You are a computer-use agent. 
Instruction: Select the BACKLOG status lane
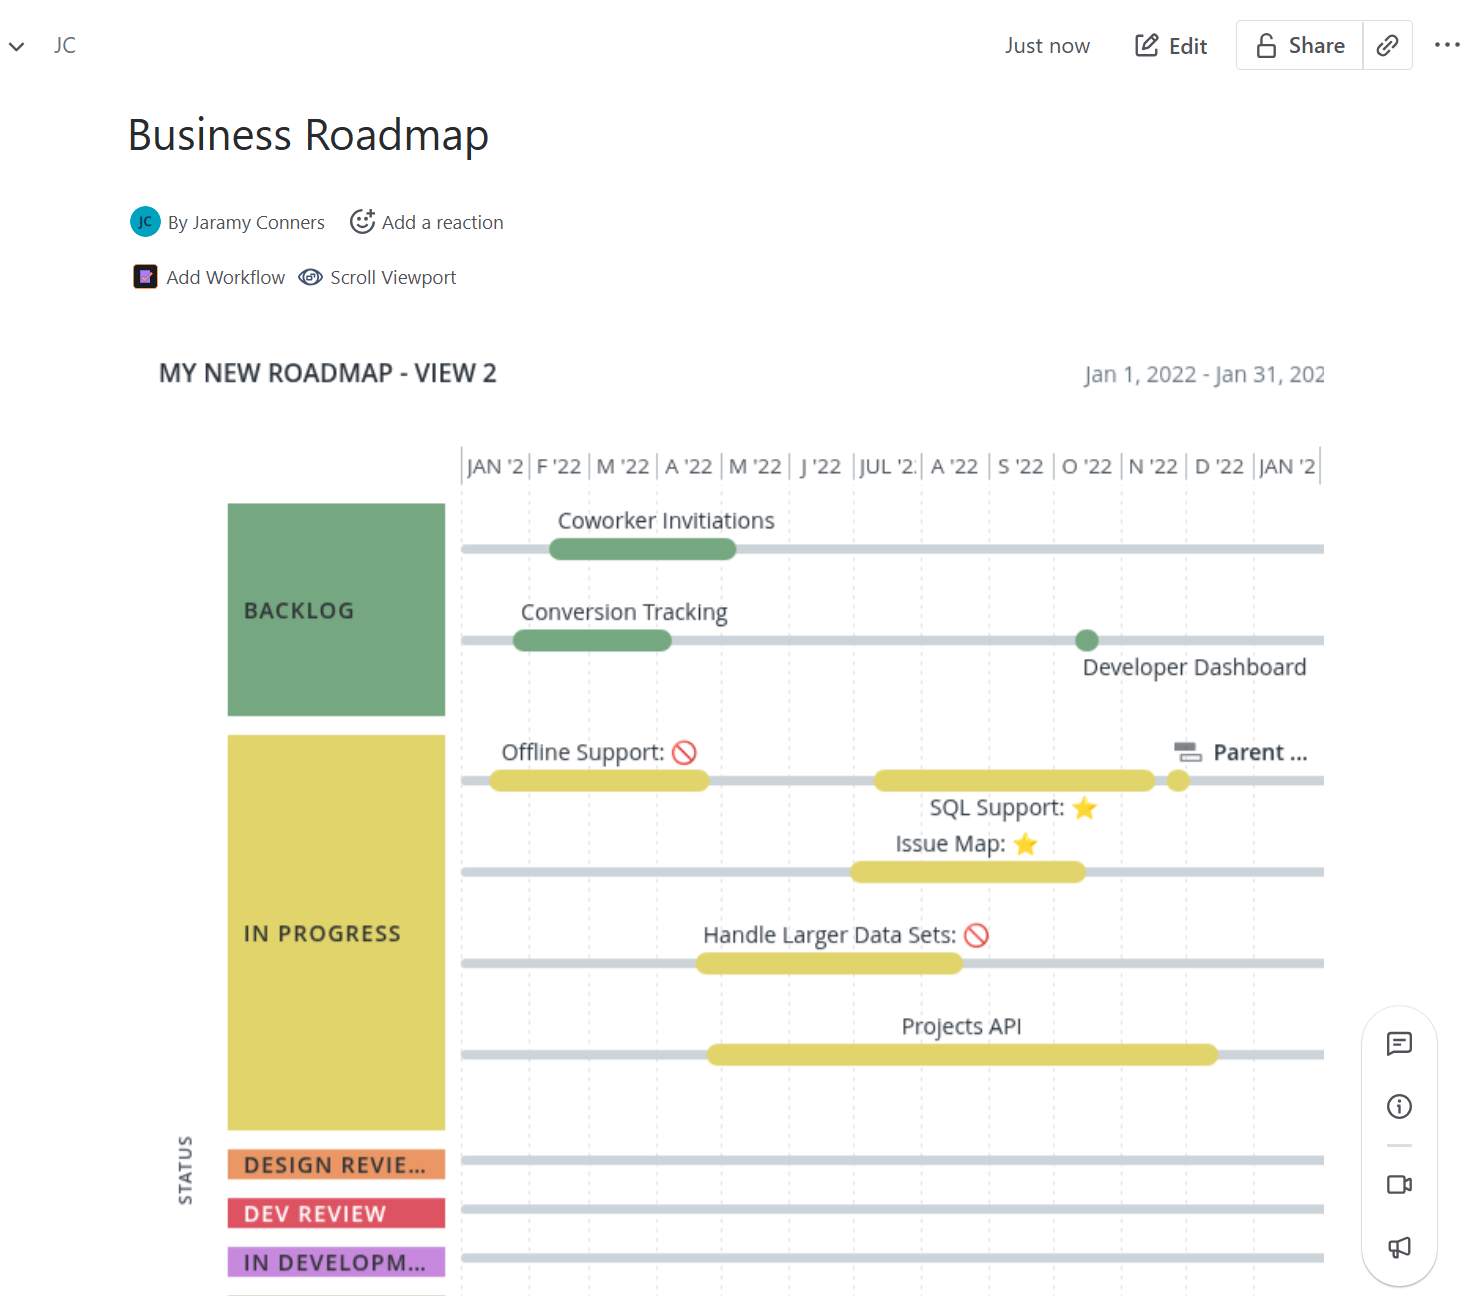(336, 610)
